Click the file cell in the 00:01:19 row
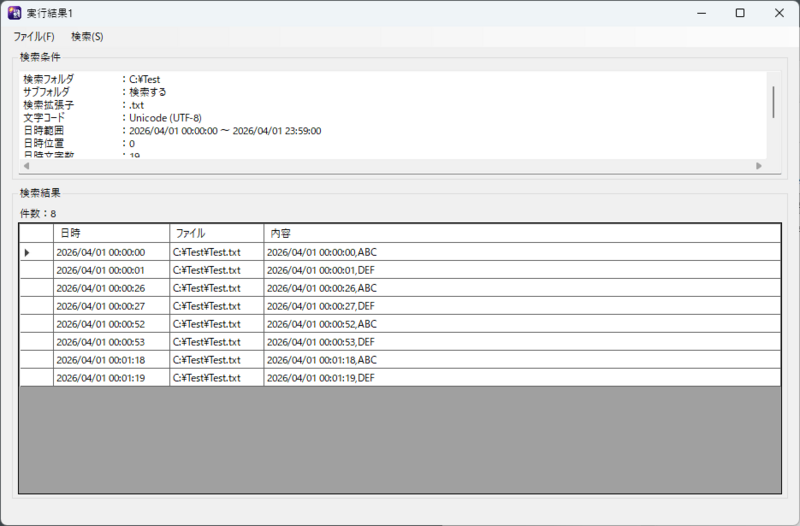This screenshot has width=800, height=526. (x=216, y=378)
